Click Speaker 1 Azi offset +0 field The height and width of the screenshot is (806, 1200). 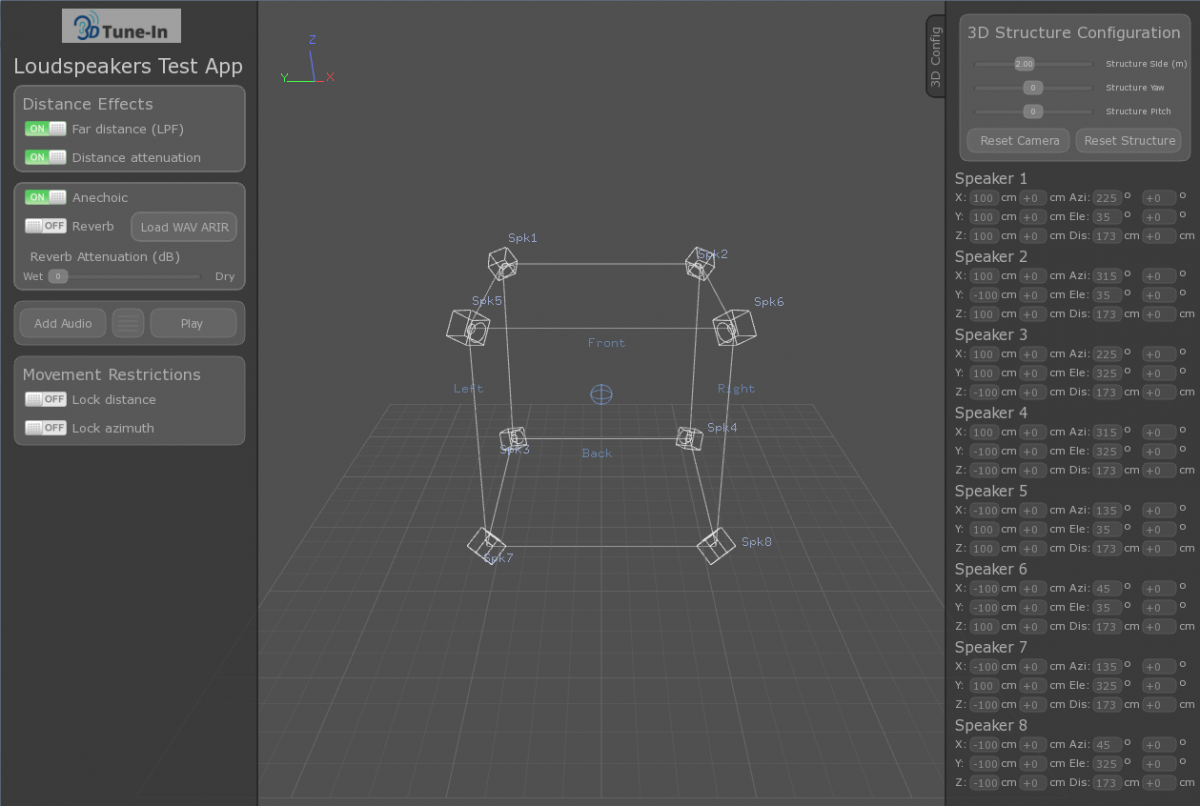[1160, 198]
